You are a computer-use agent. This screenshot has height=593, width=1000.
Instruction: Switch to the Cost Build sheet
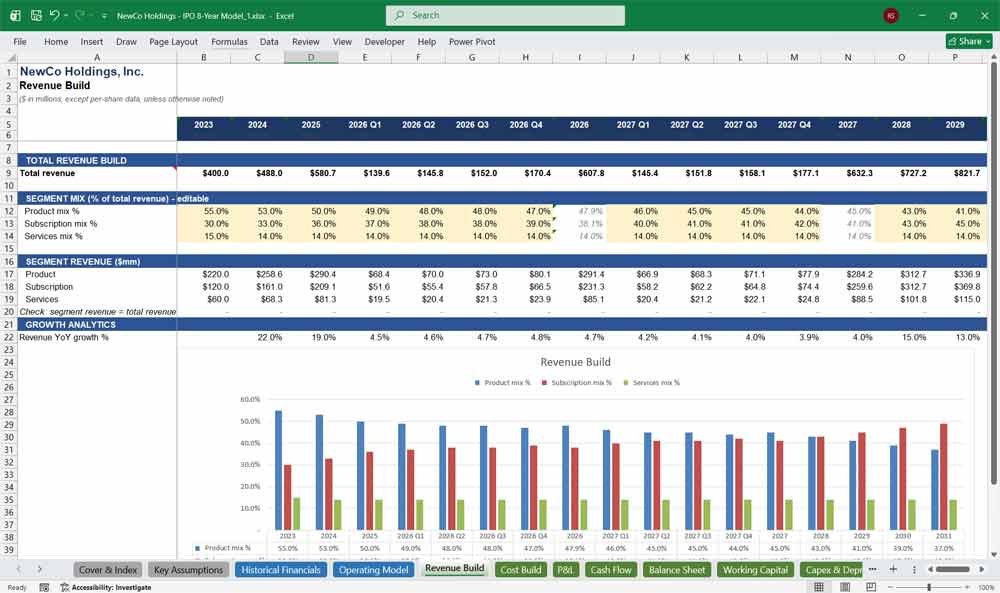tap(520, 570)
